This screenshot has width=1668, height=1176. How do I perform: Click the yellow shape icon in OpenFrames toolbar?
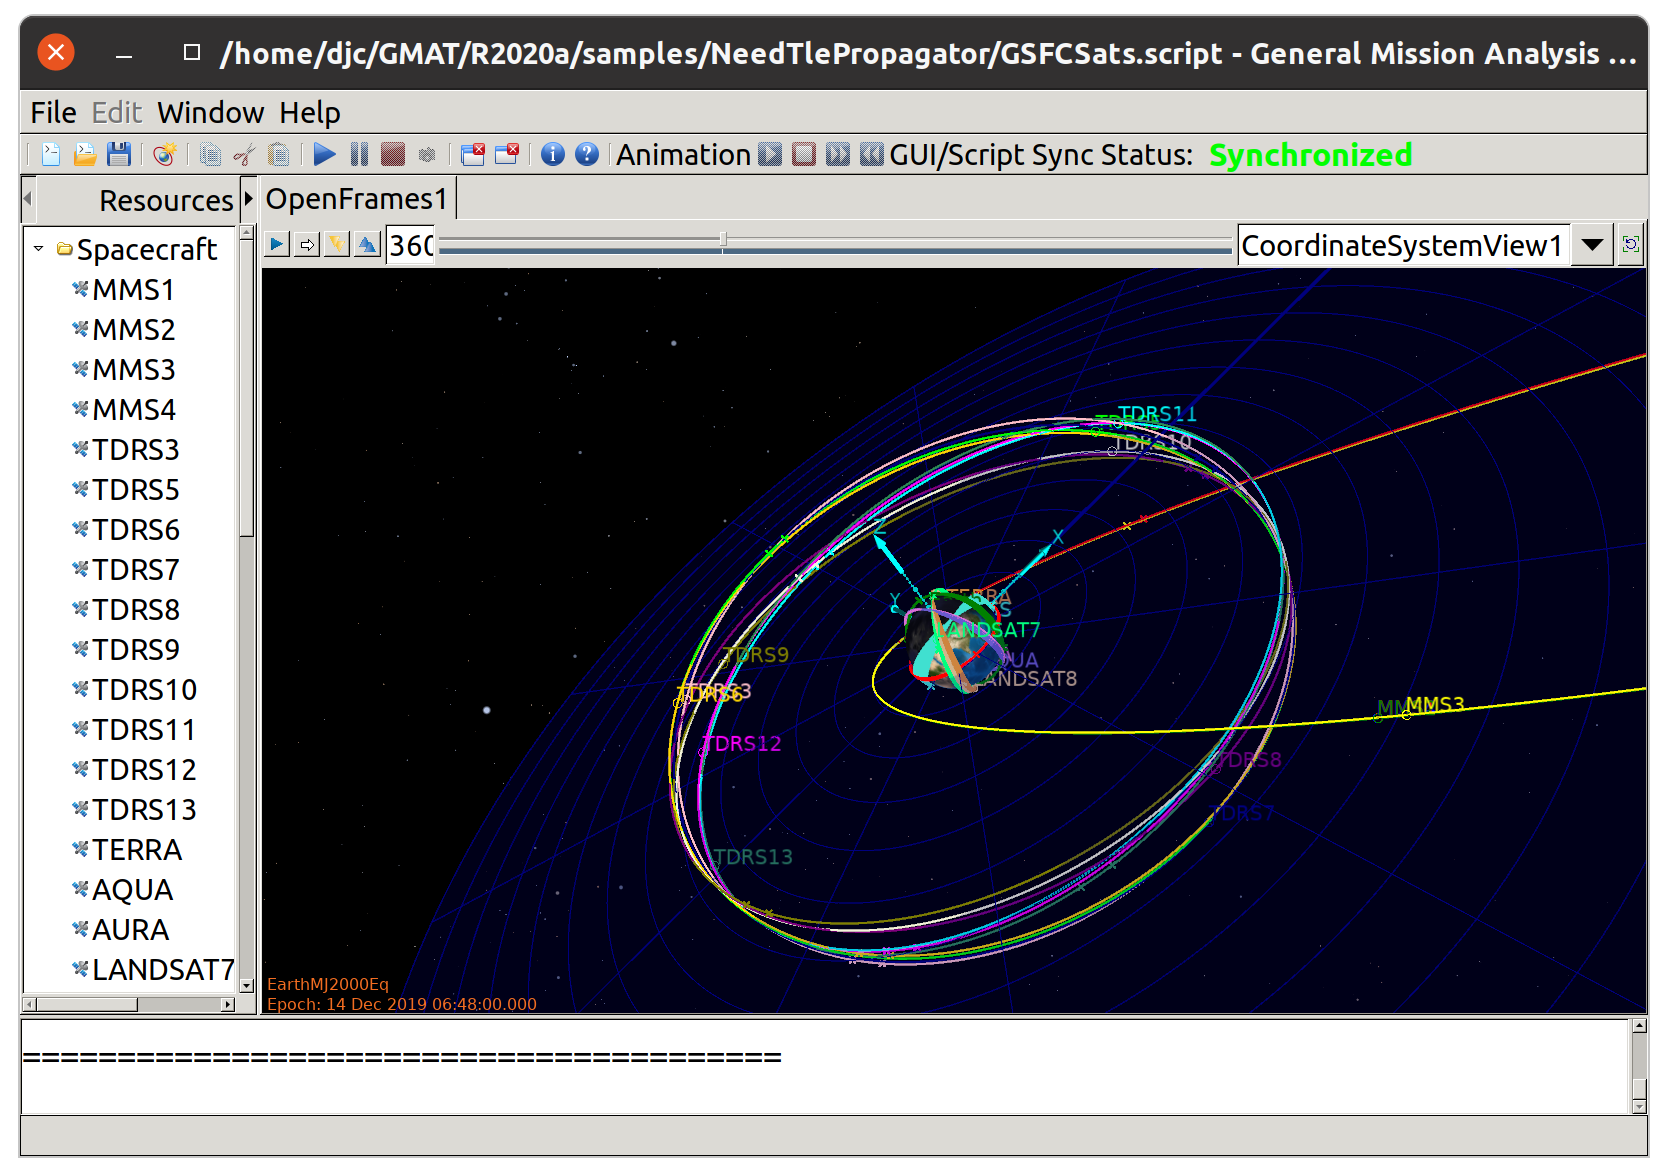coord(337,244)
